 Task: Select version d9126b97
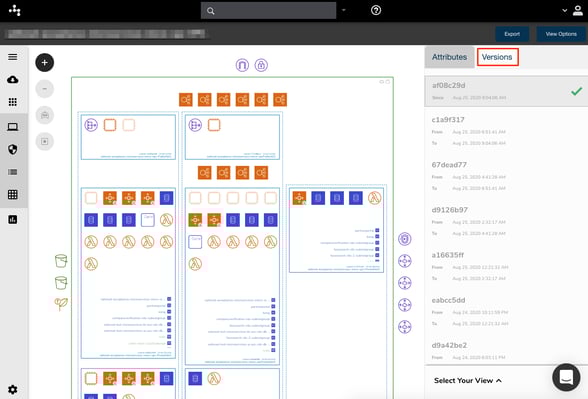pyautogui.click(x=506, y=221)
